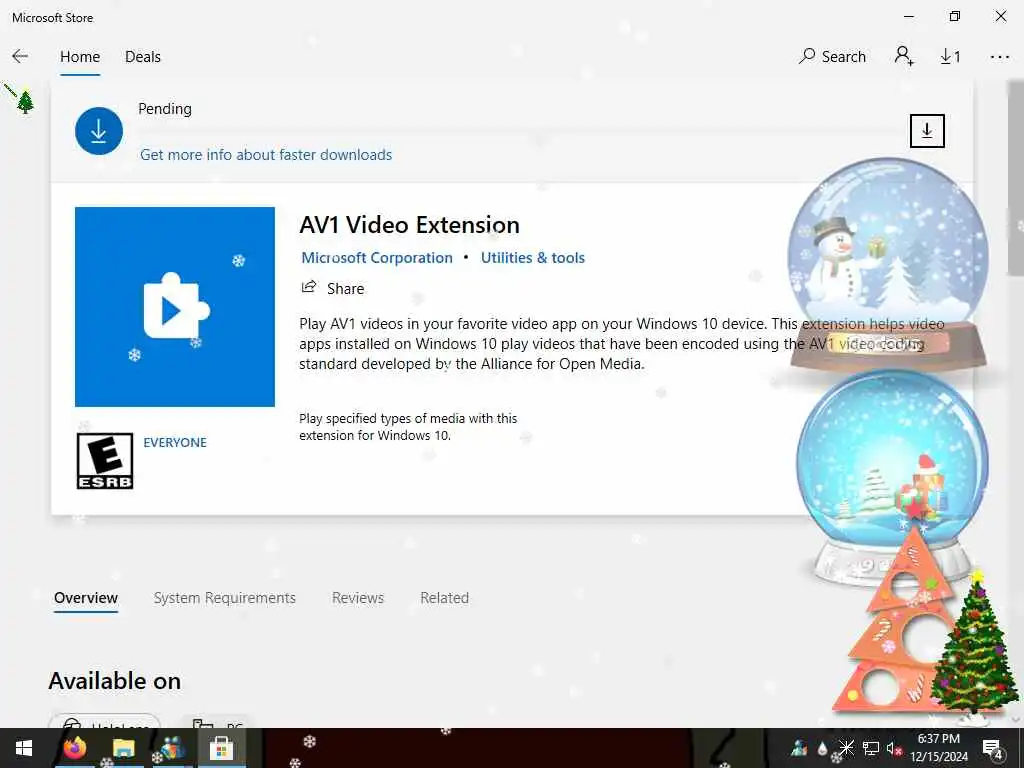Open the Action Center notifications icon
This screenshot has width=1024, height=768.
pyautogui.click(x=993, y=749)
